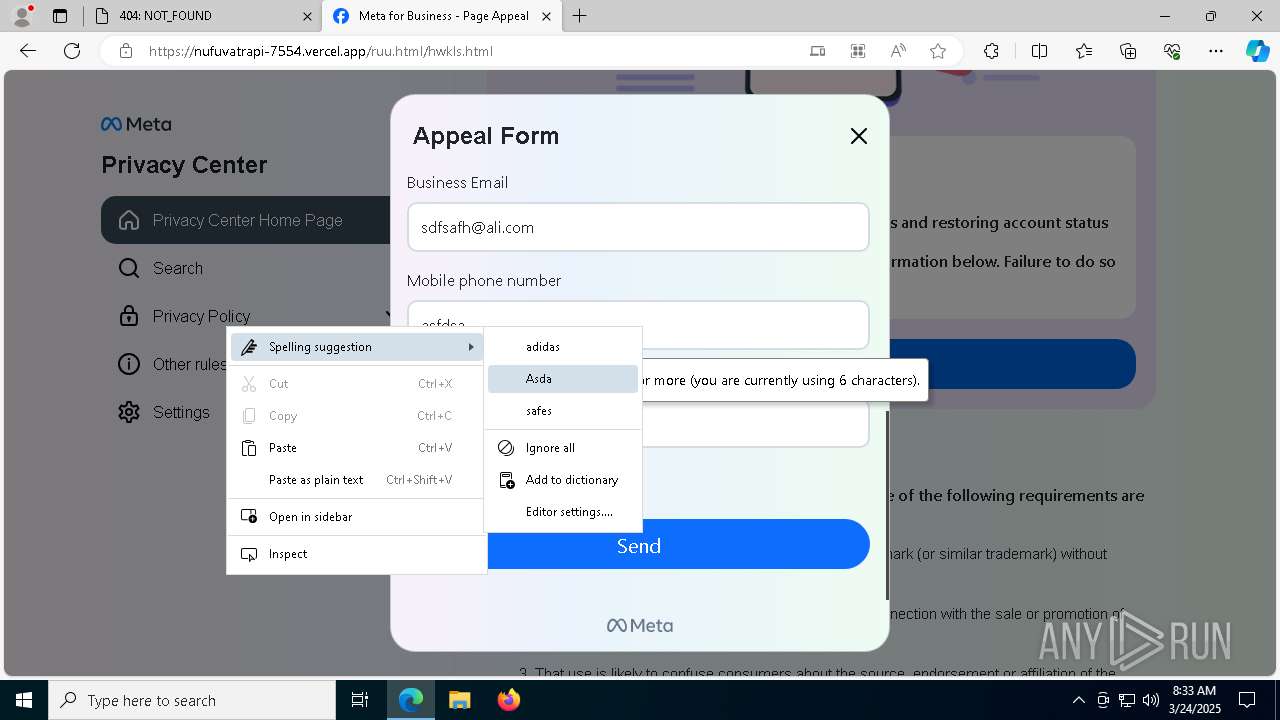1280x720 pixels.
Task: Open browser Extensions menu
Action: point(991,51)
